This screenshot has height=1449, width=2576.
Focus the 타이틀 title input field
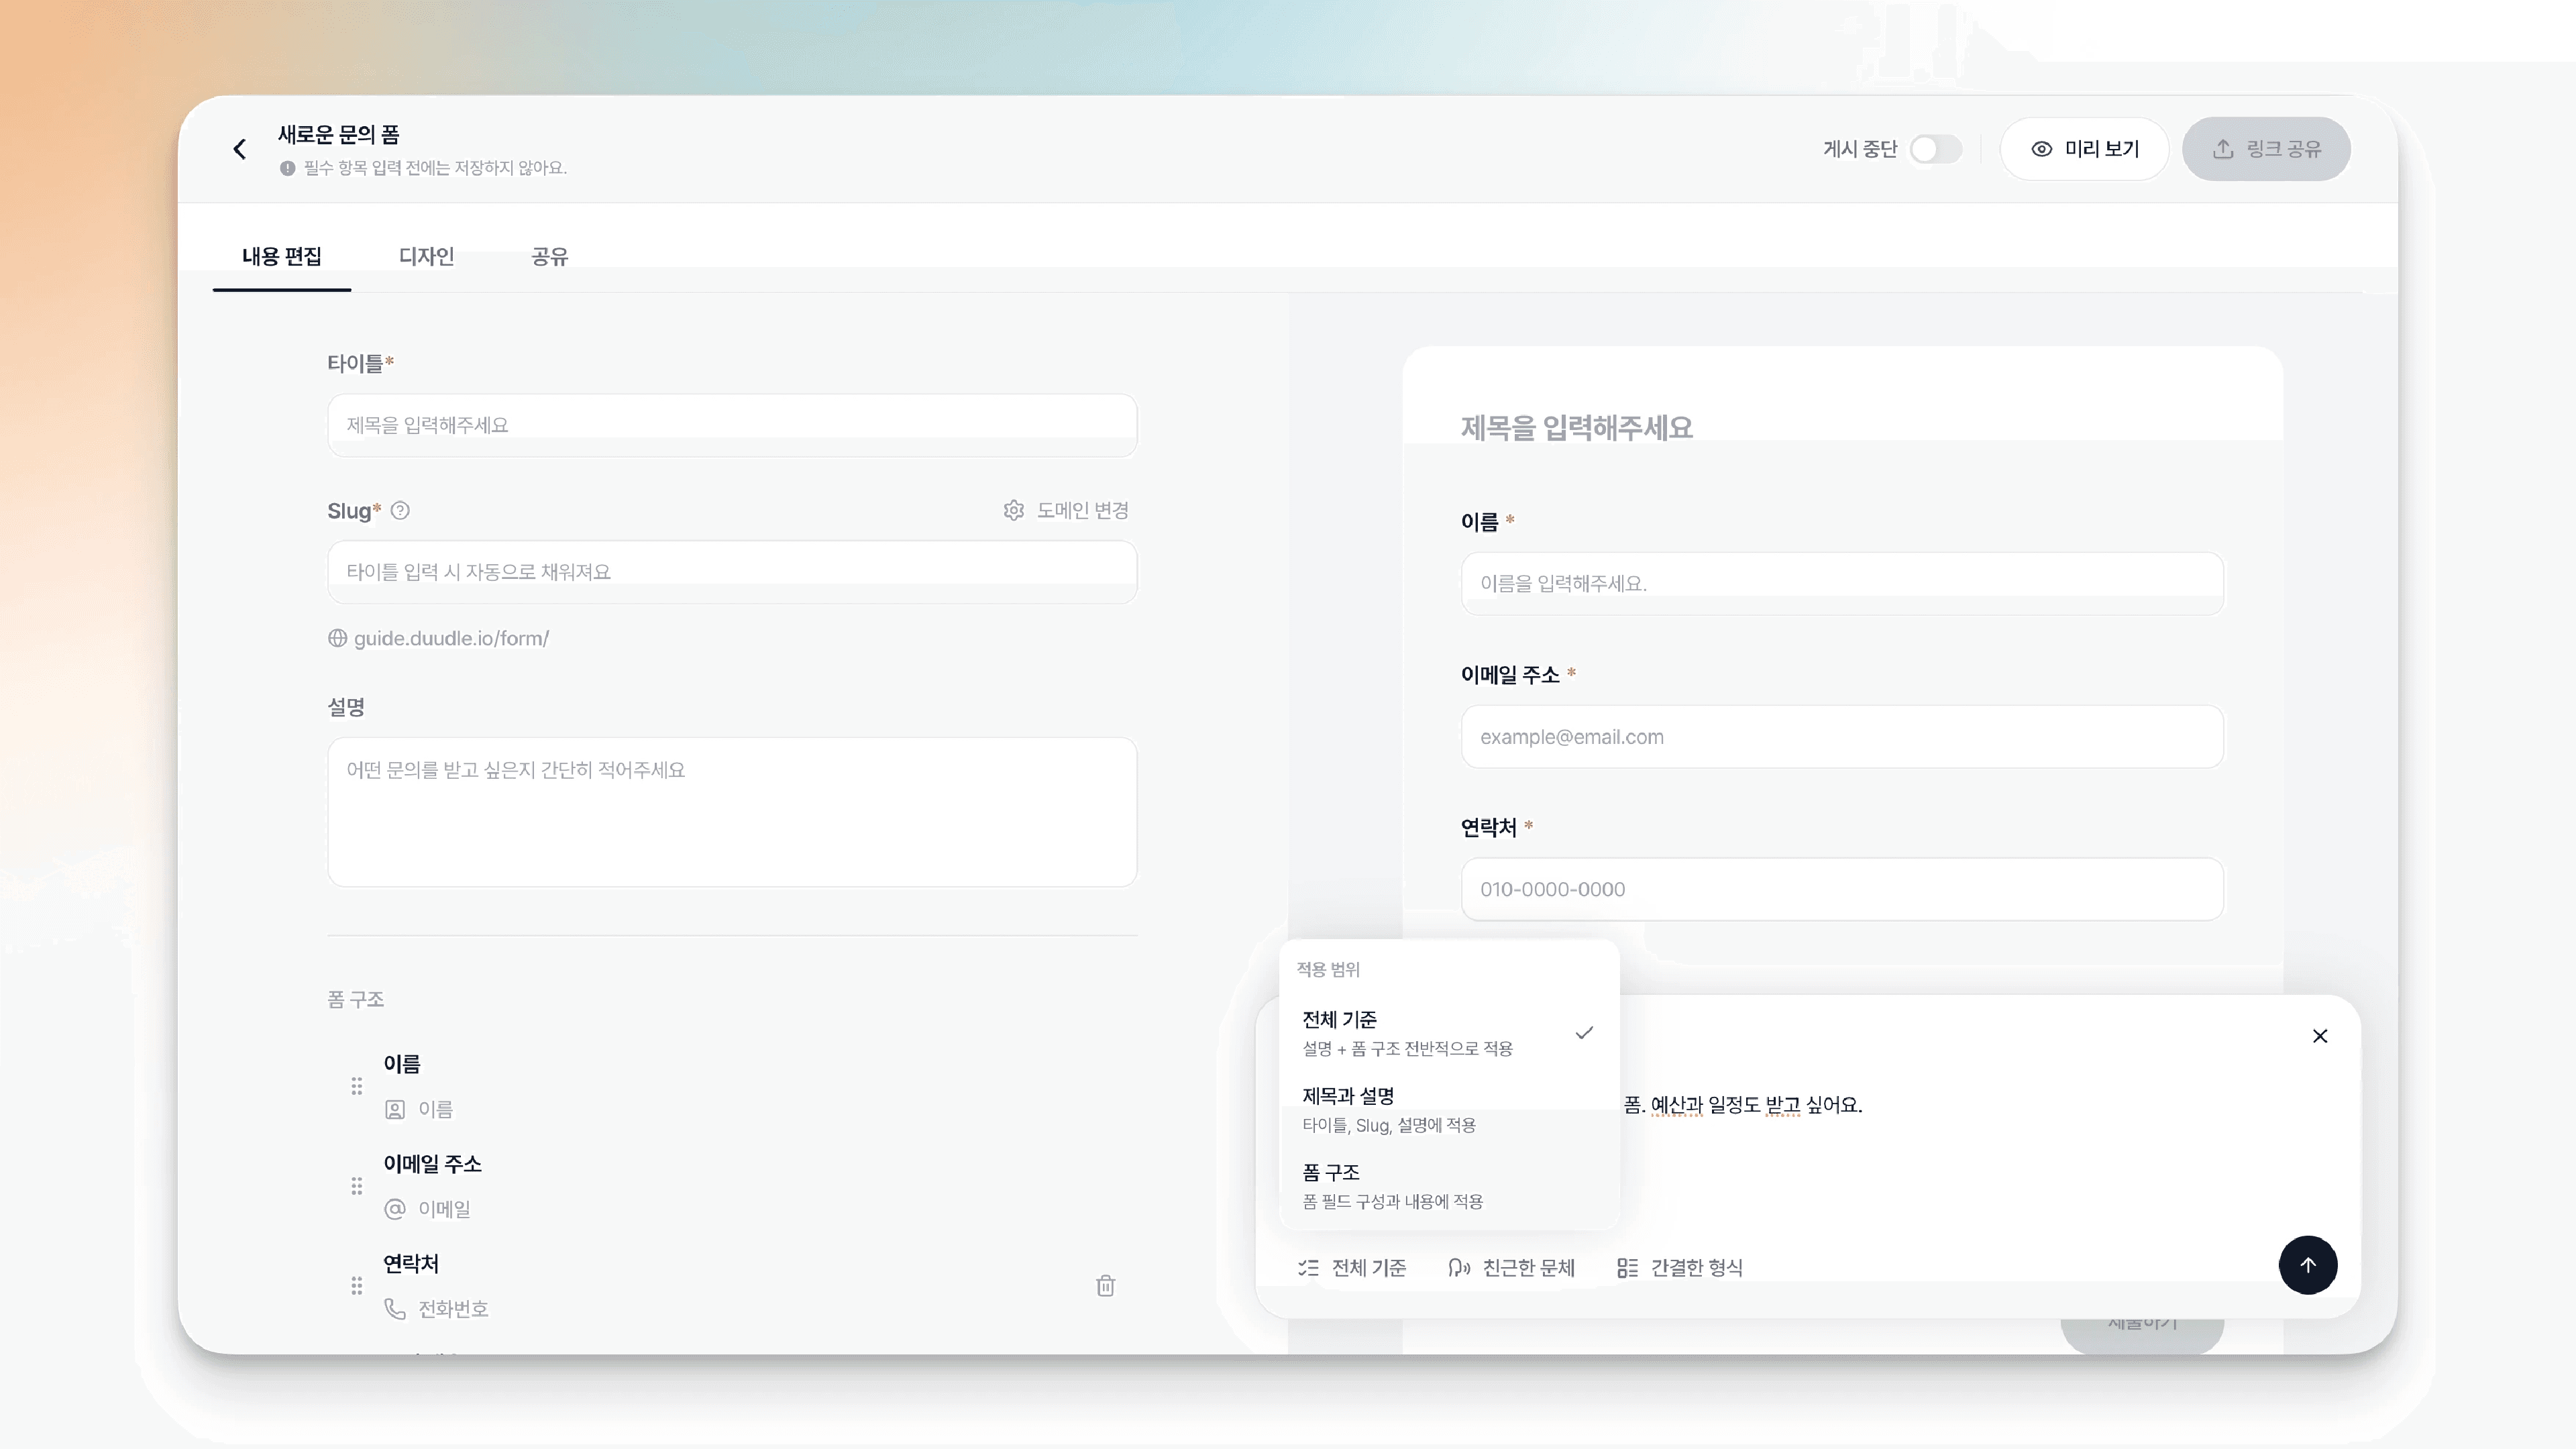click(x=732, y=425)
